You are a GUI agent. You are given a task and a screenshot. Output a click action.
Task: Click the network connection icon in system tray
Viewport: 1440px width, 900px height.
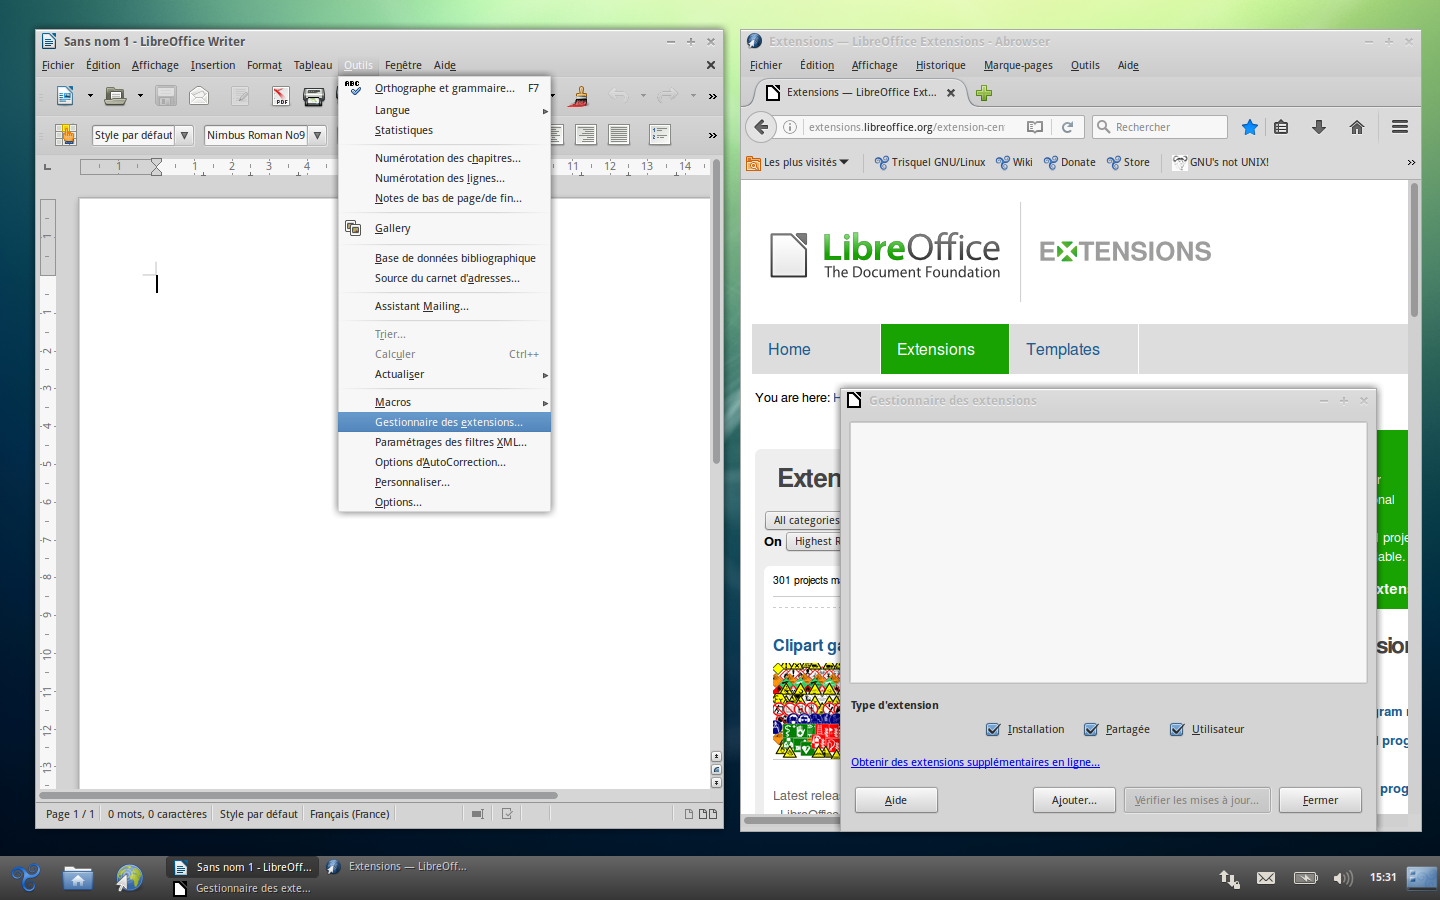pos(1229,878)
